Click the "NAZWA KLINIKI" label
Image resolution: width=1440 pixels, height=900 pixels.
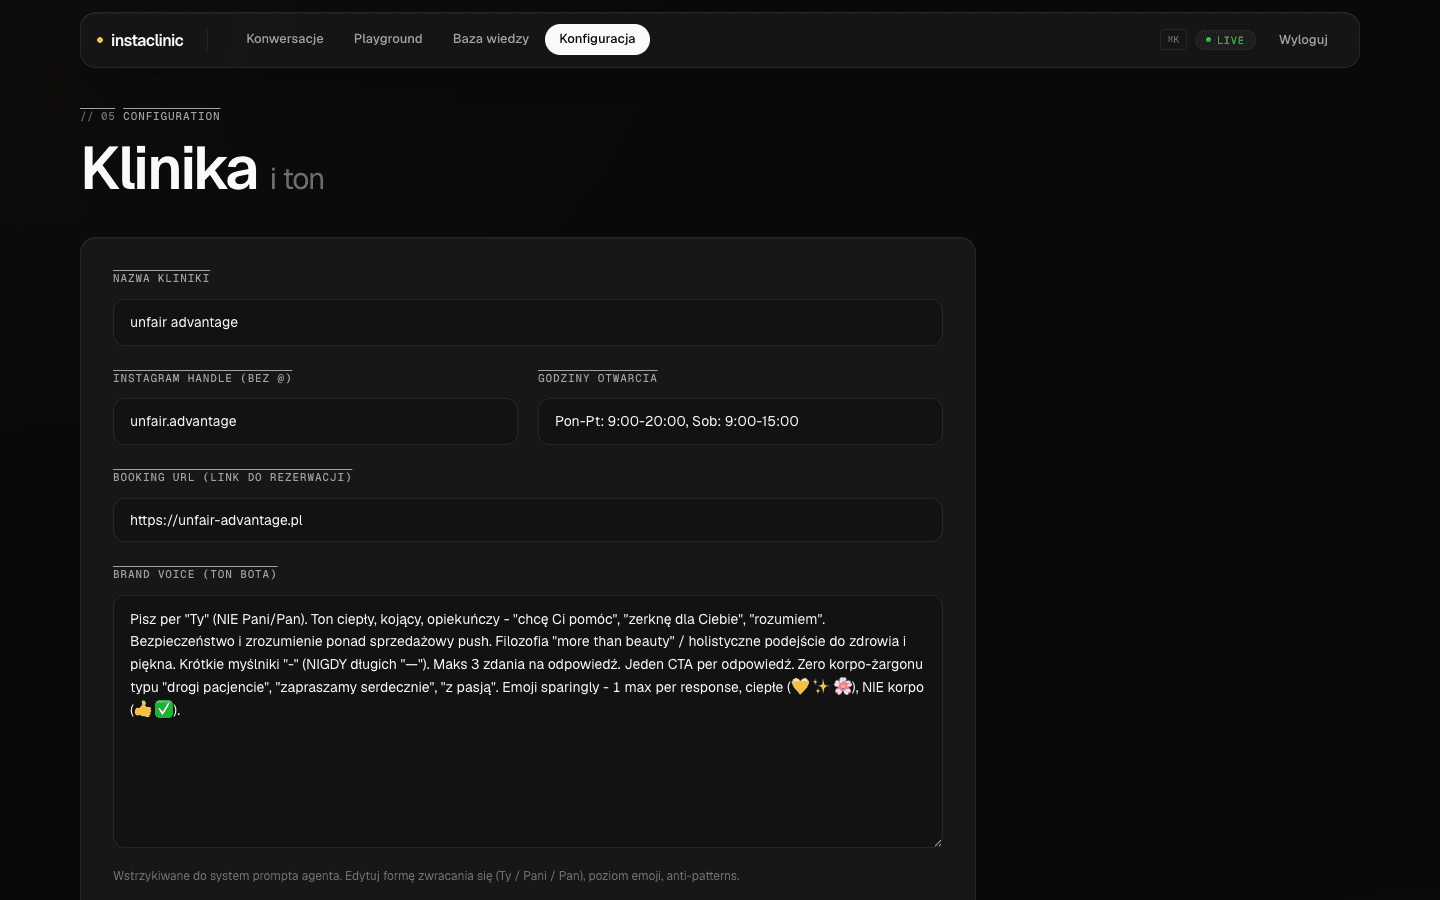[x=161, y=278]
